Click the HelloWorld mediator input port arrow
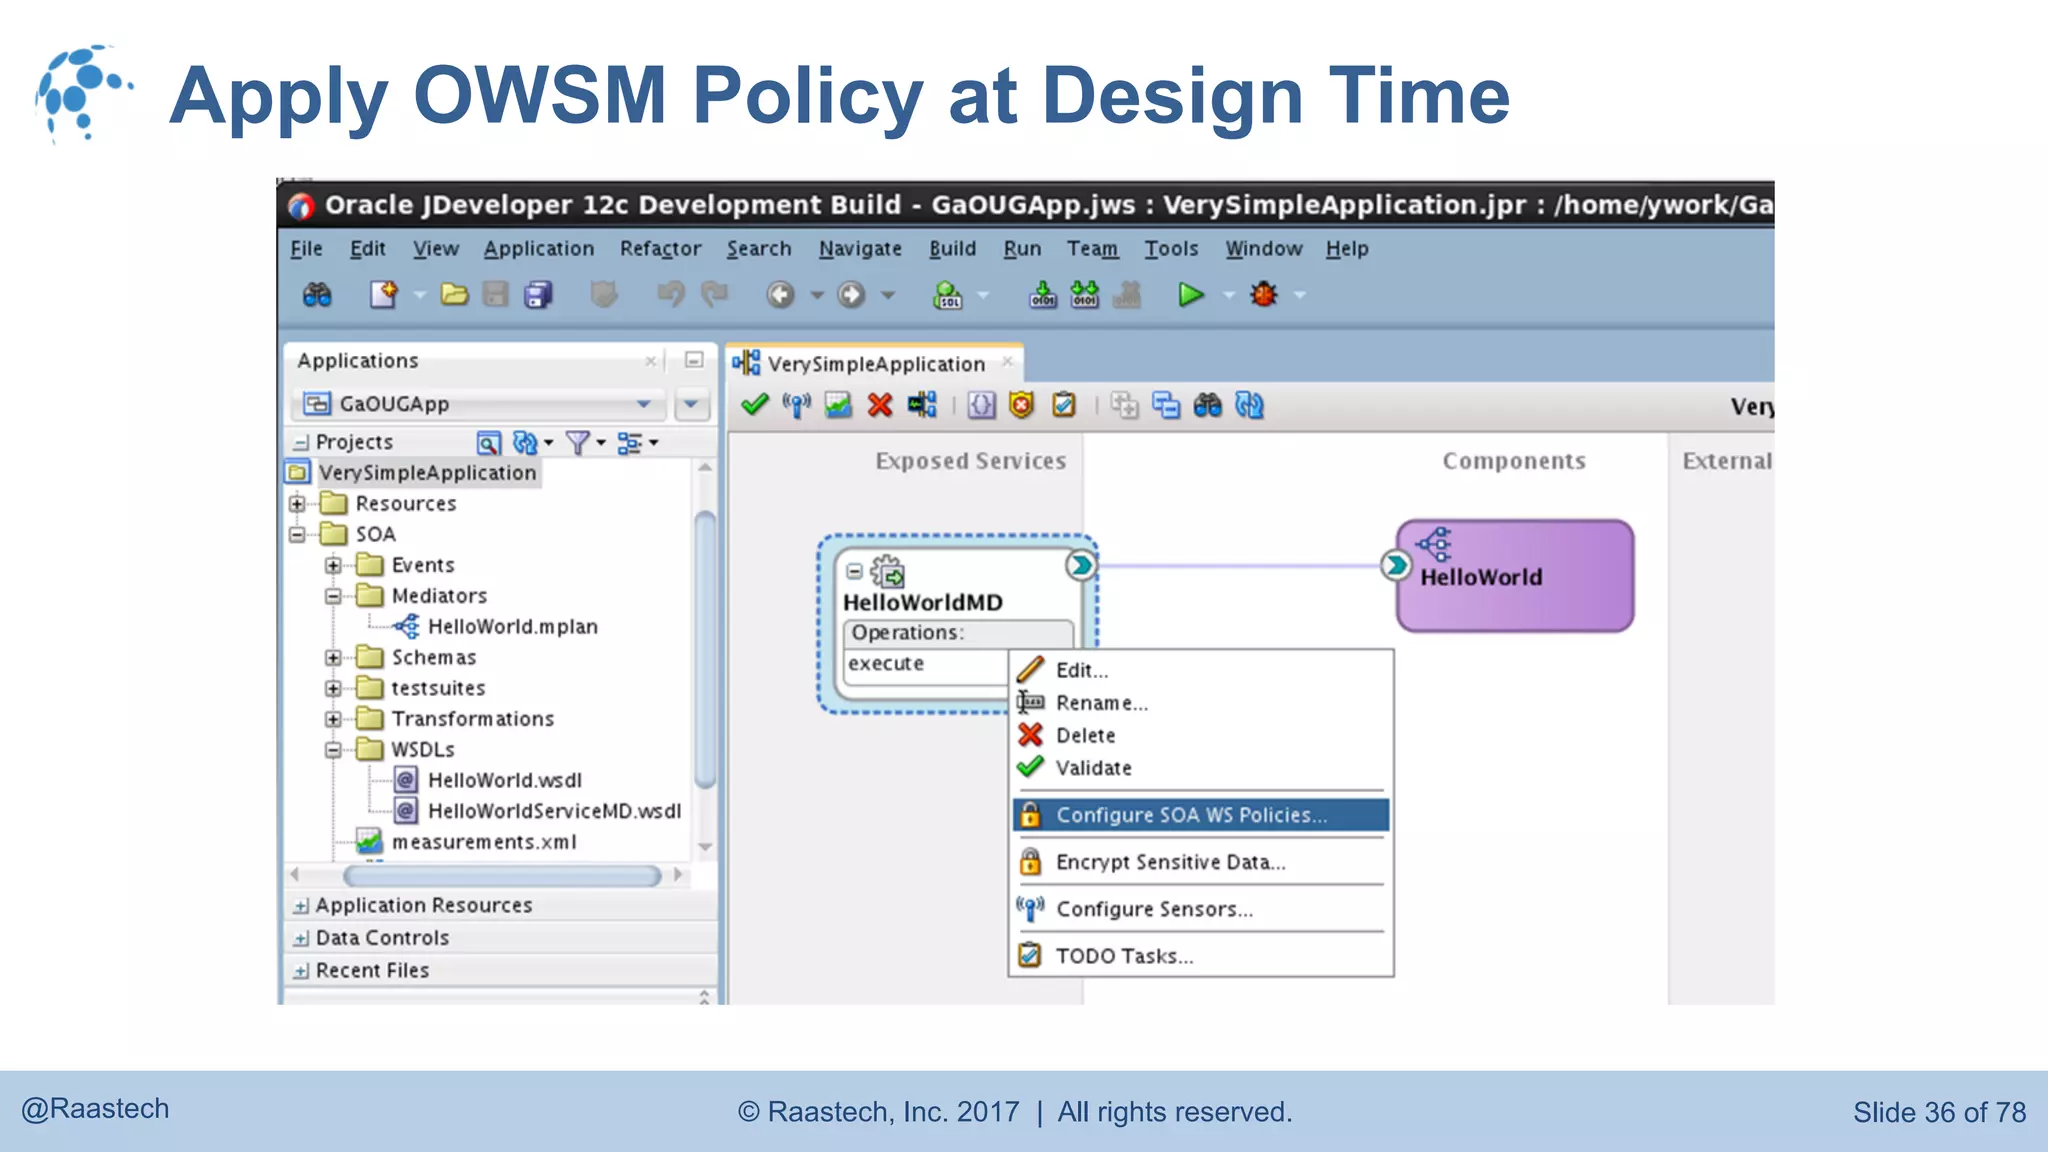This screenshot has height=1152, width=2048. 1394,566
